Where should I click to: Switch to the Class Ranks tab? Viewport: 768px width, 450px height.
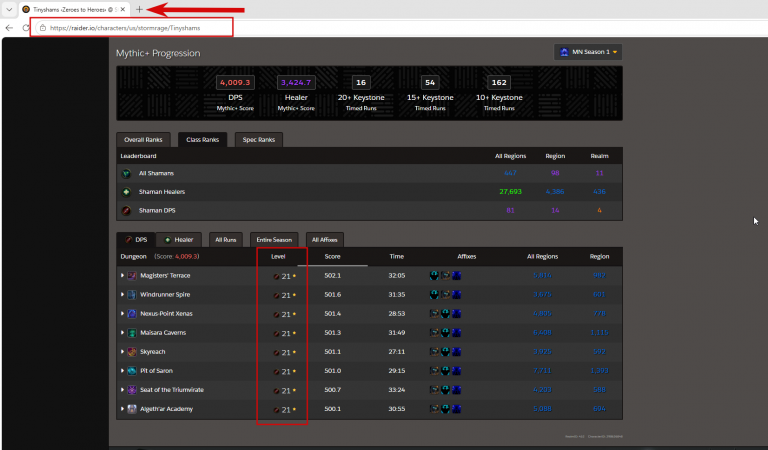[x=202, y=140]
